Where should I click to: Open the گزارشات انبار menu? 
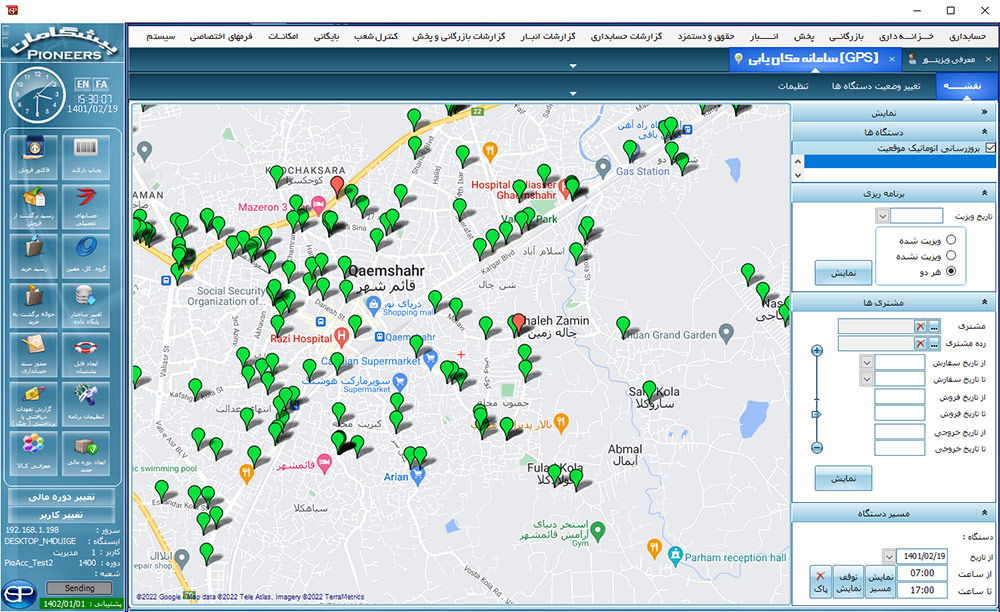click(548, 36)
